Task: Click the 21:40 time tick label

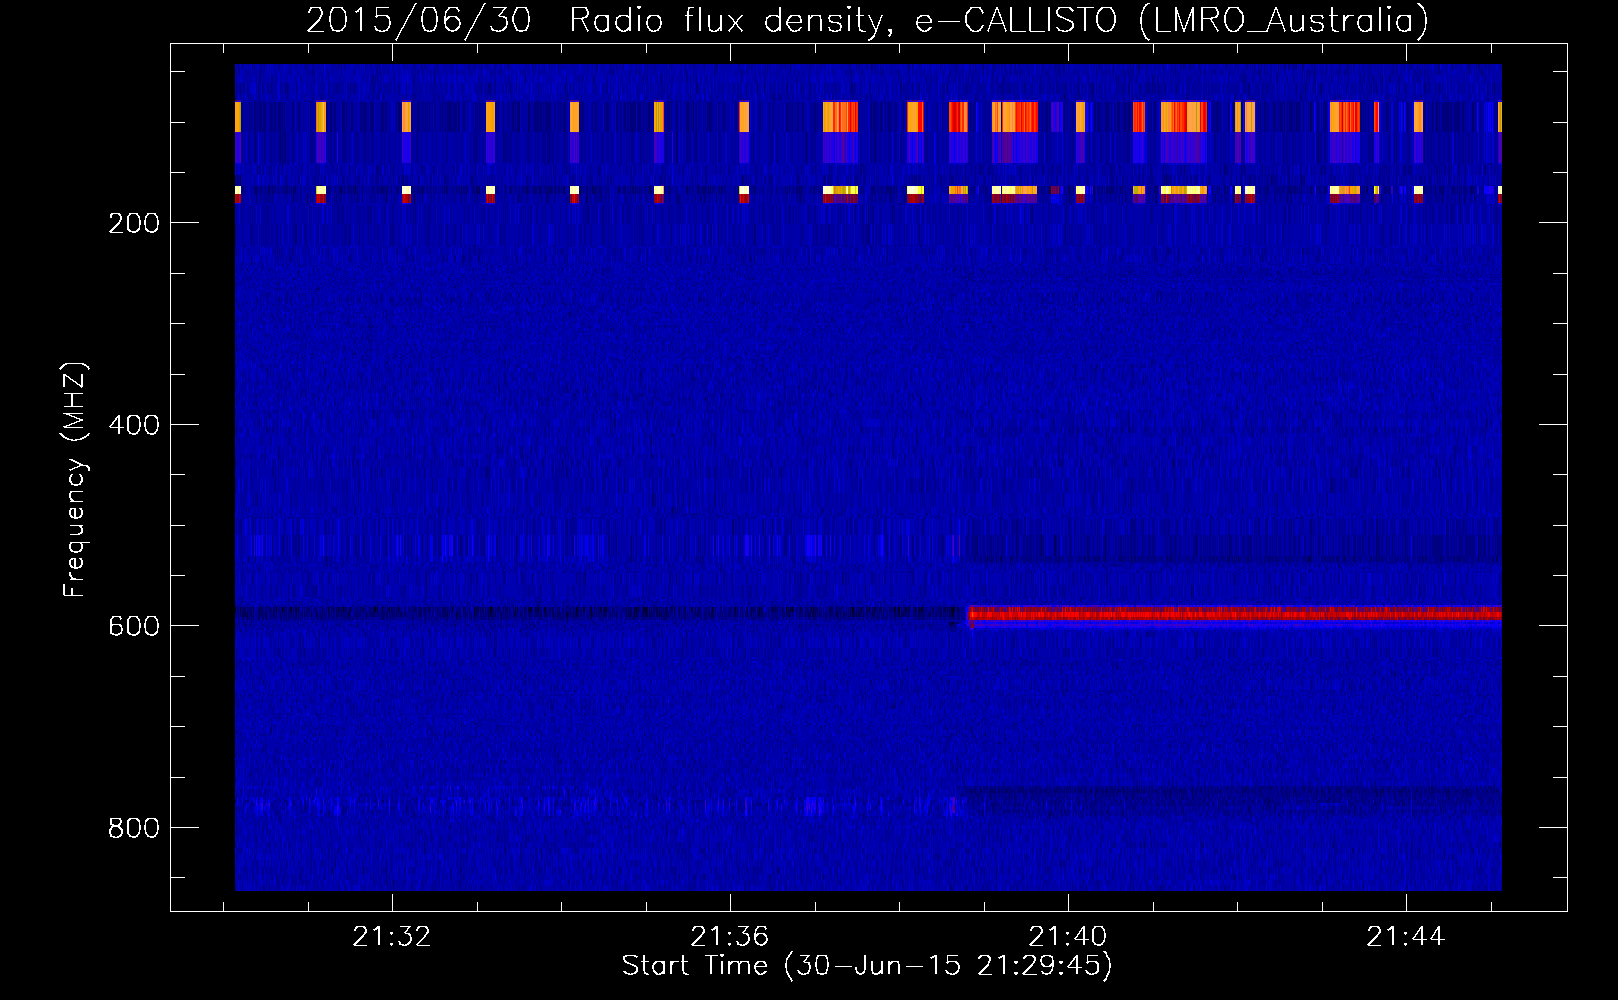Action: [1068, 937]
